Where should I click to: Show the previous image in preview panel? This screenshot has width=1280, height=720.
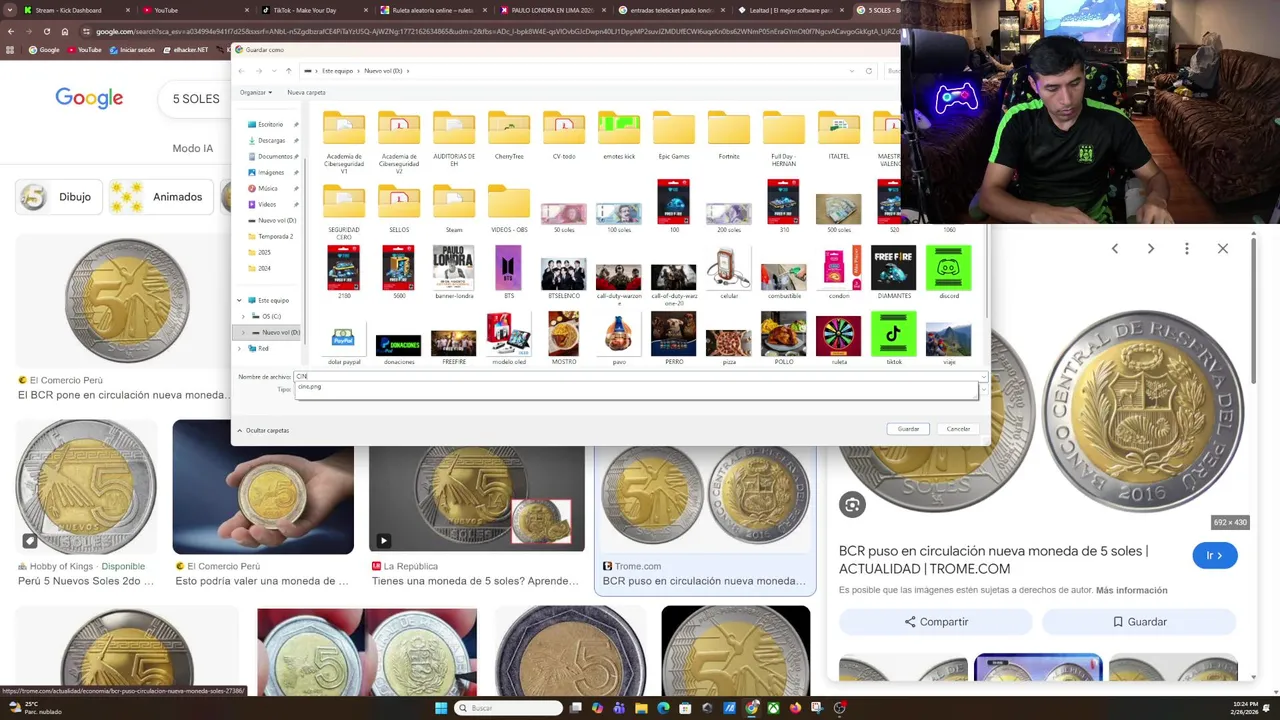[1114, 248]
